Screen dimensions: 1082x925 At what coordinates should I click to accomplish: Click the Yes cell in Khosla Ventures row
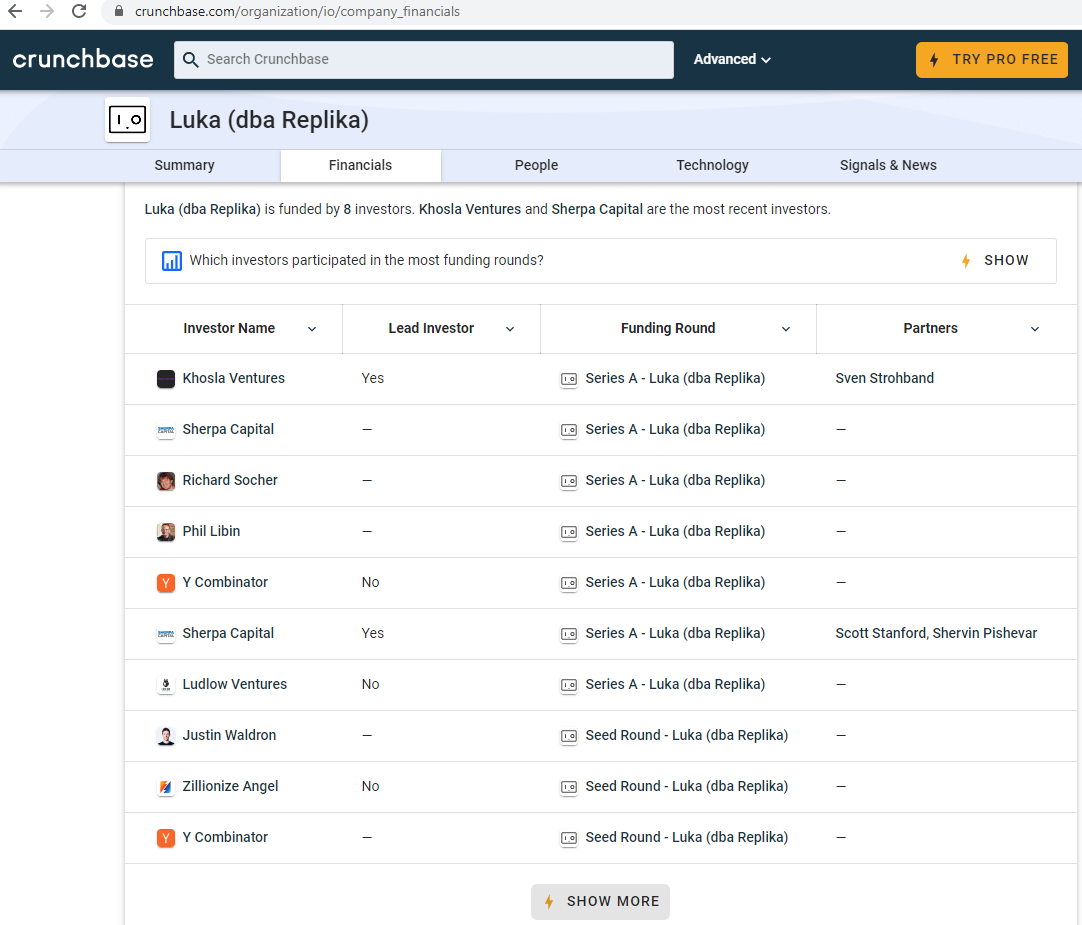(x=373, y=378)
